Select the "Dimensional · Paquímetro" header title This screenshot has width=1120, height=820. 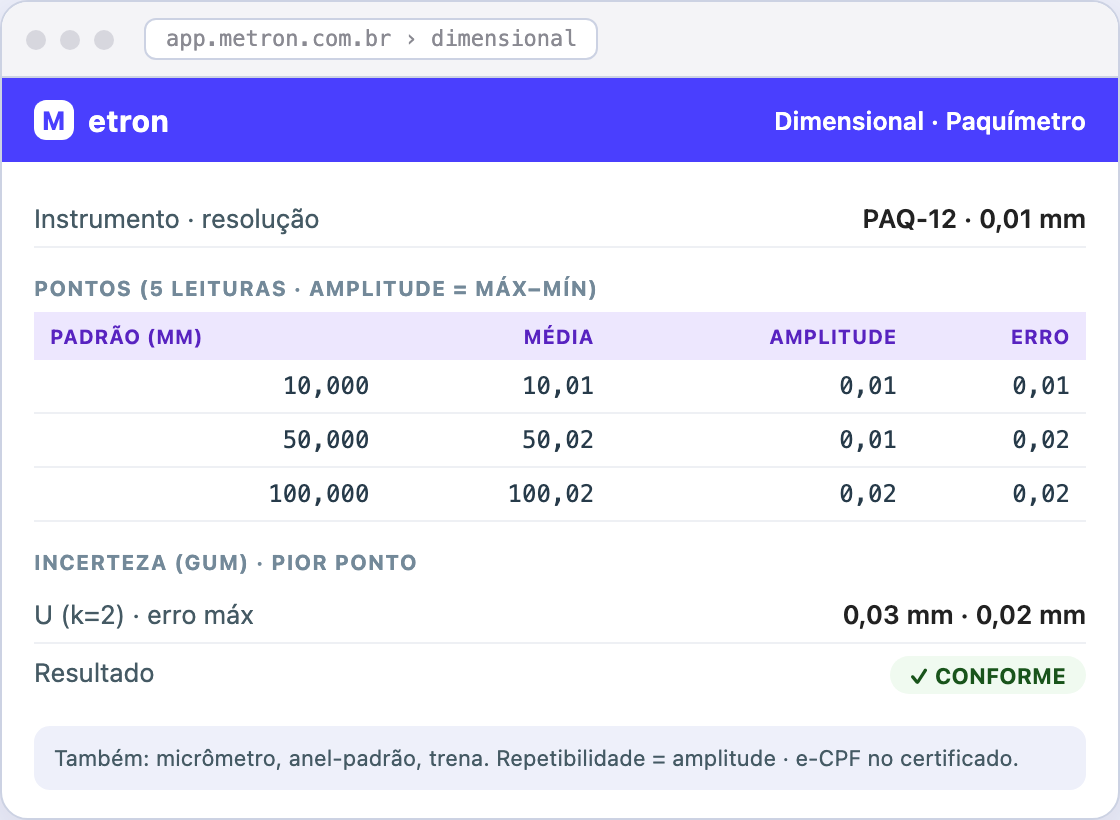930,121
